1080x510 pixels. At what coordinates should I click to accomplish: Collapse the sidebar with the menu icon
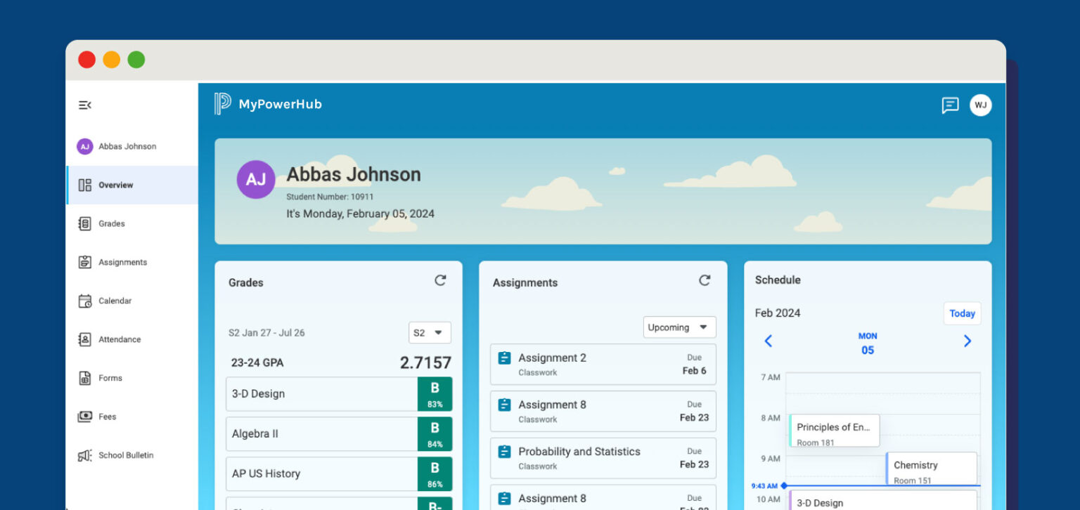85,105
